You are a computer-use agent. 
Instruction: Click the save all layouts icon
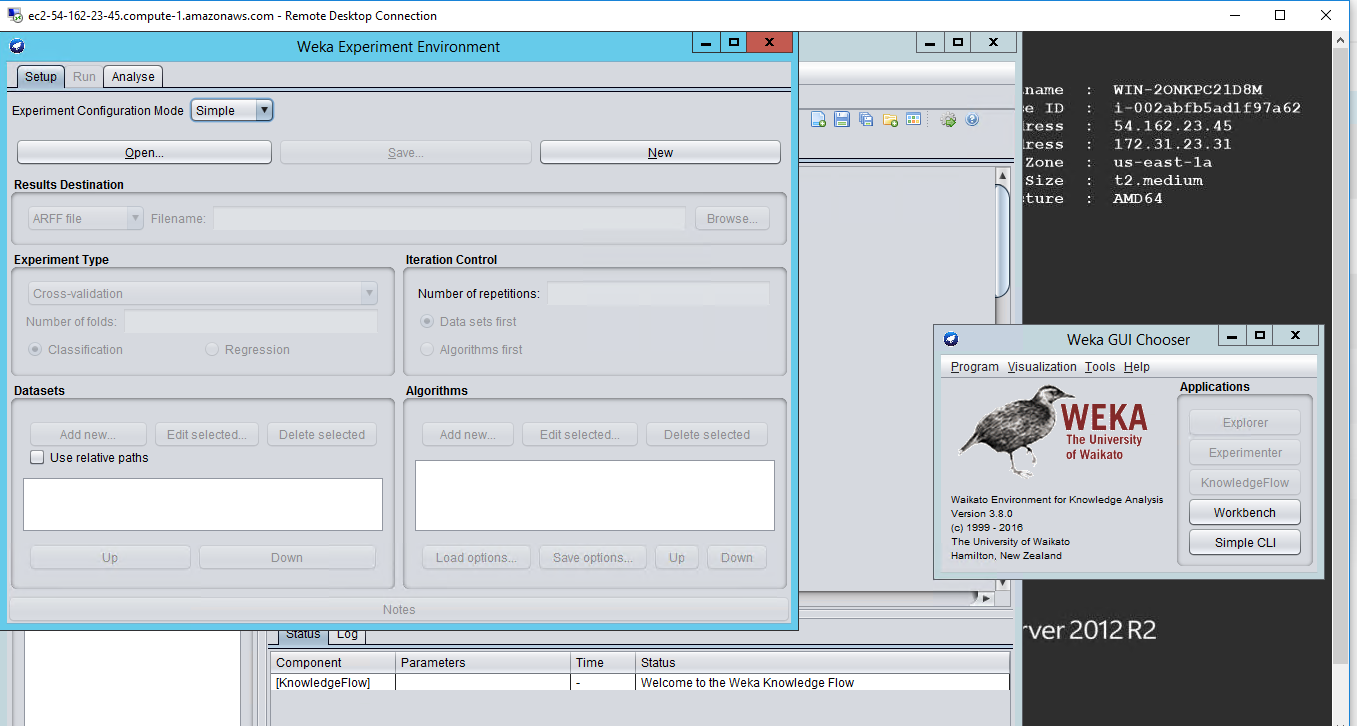click(x=866, y=120)
